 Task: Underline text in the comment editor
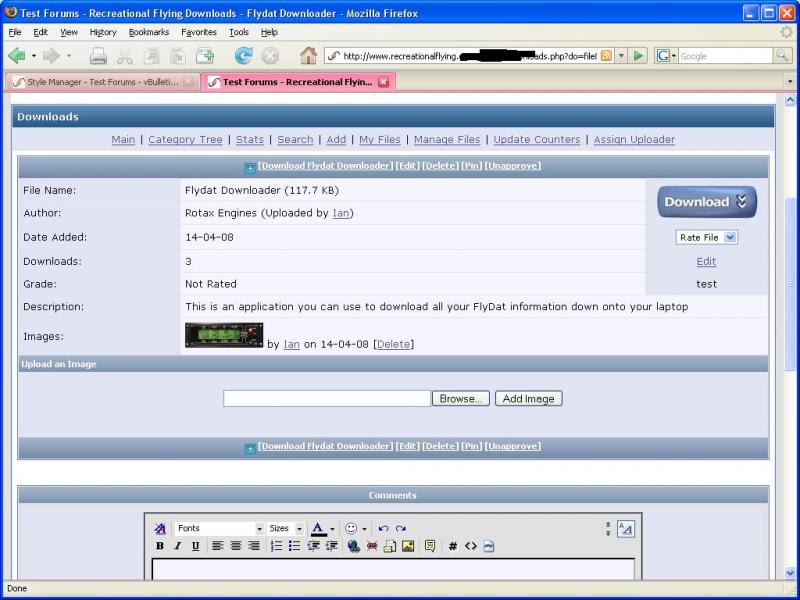pos(195,546)
